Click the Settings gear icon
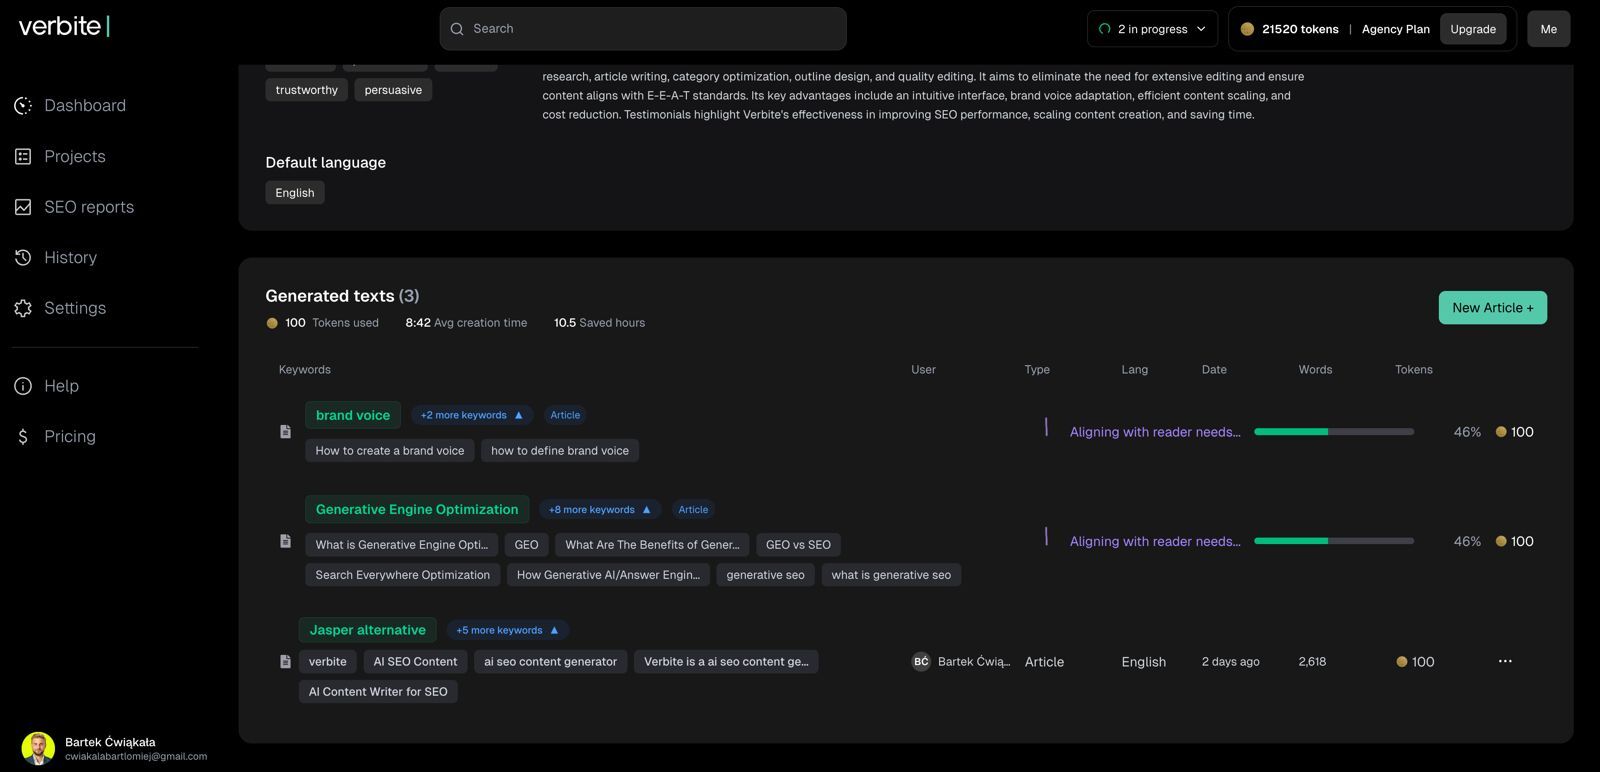This screenshot has height=772, width=1600. pos(23,308)
